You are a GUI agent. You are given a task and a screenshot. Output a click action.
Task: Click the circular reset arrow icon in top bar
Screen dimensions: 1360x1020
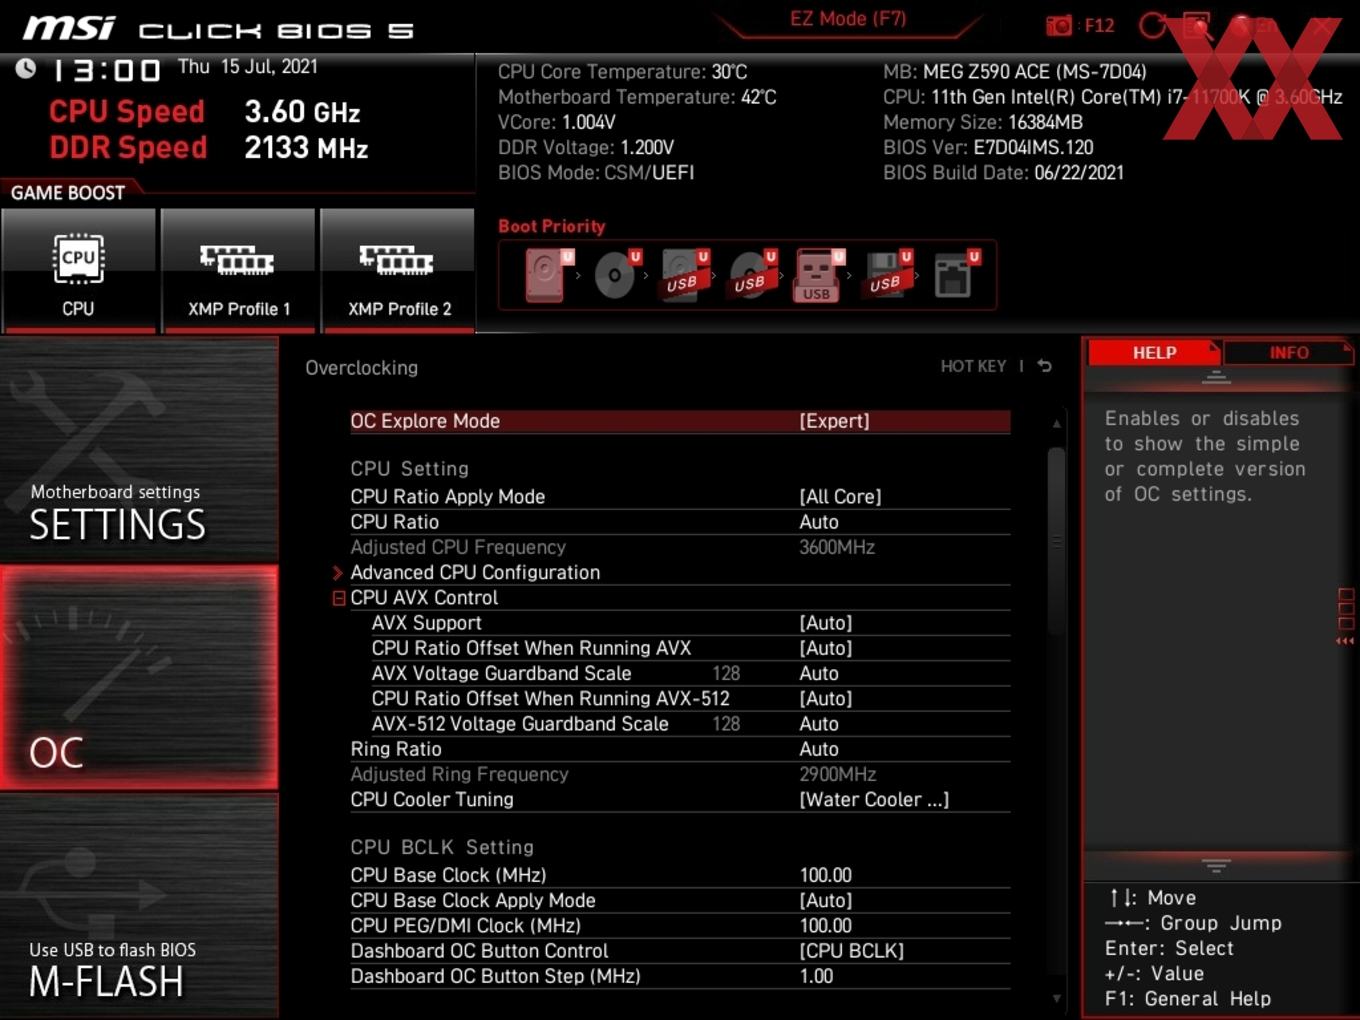point(1153,26)
